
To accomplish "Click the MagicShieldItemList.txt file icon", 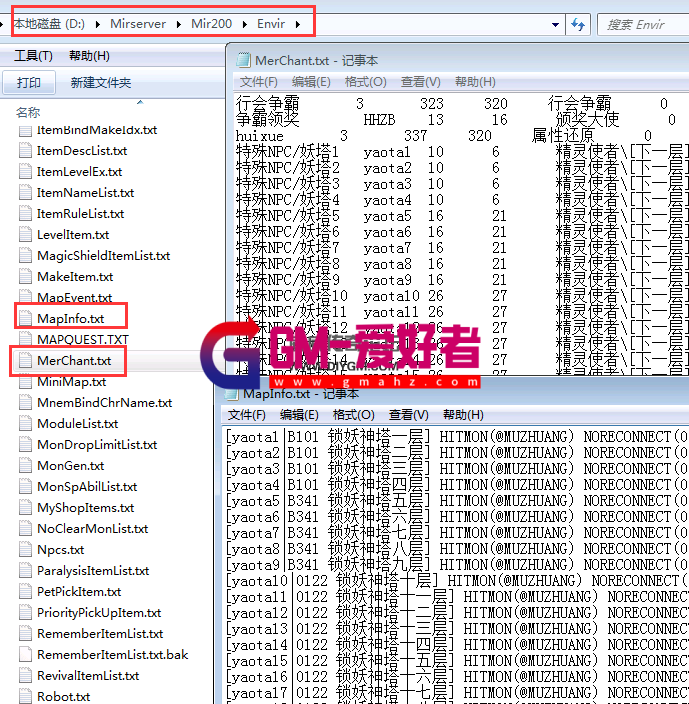I will (x=26, y=256).
